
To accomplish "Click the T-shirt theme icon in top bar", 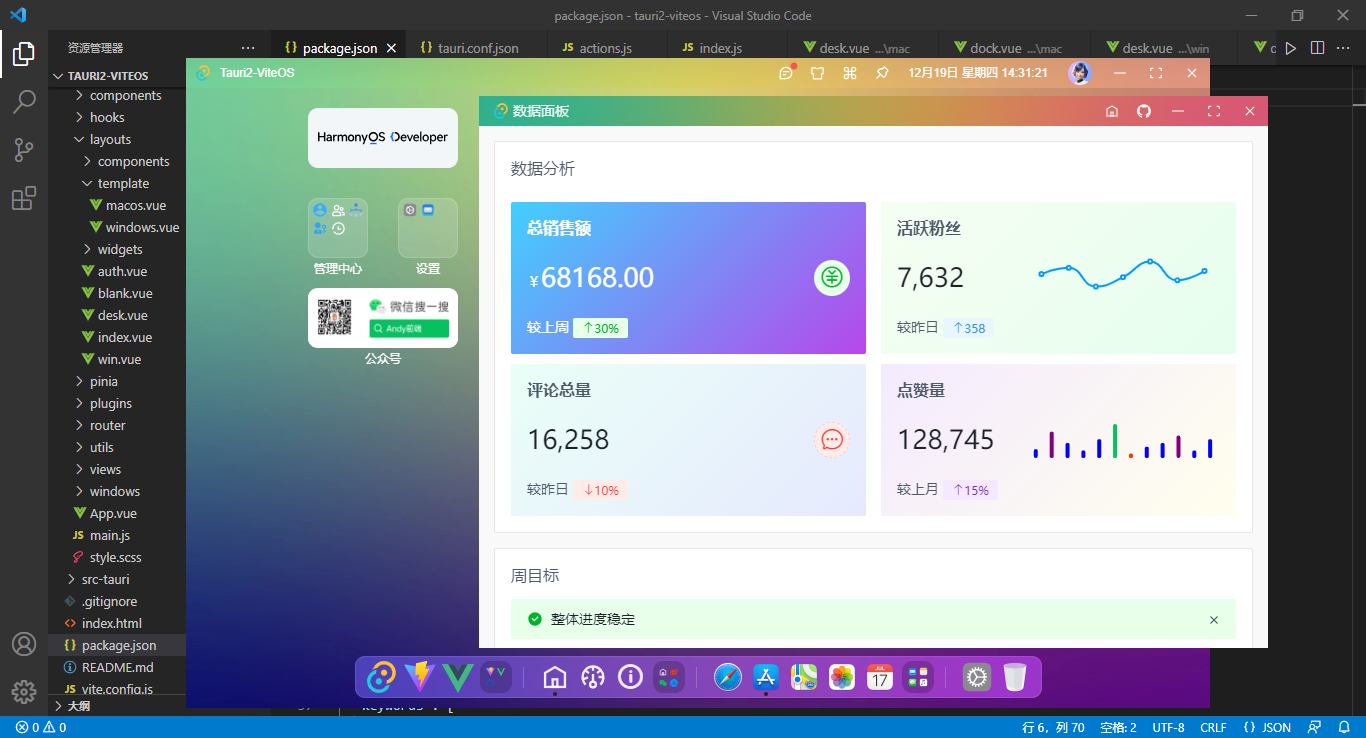I will tap(817, 73).
